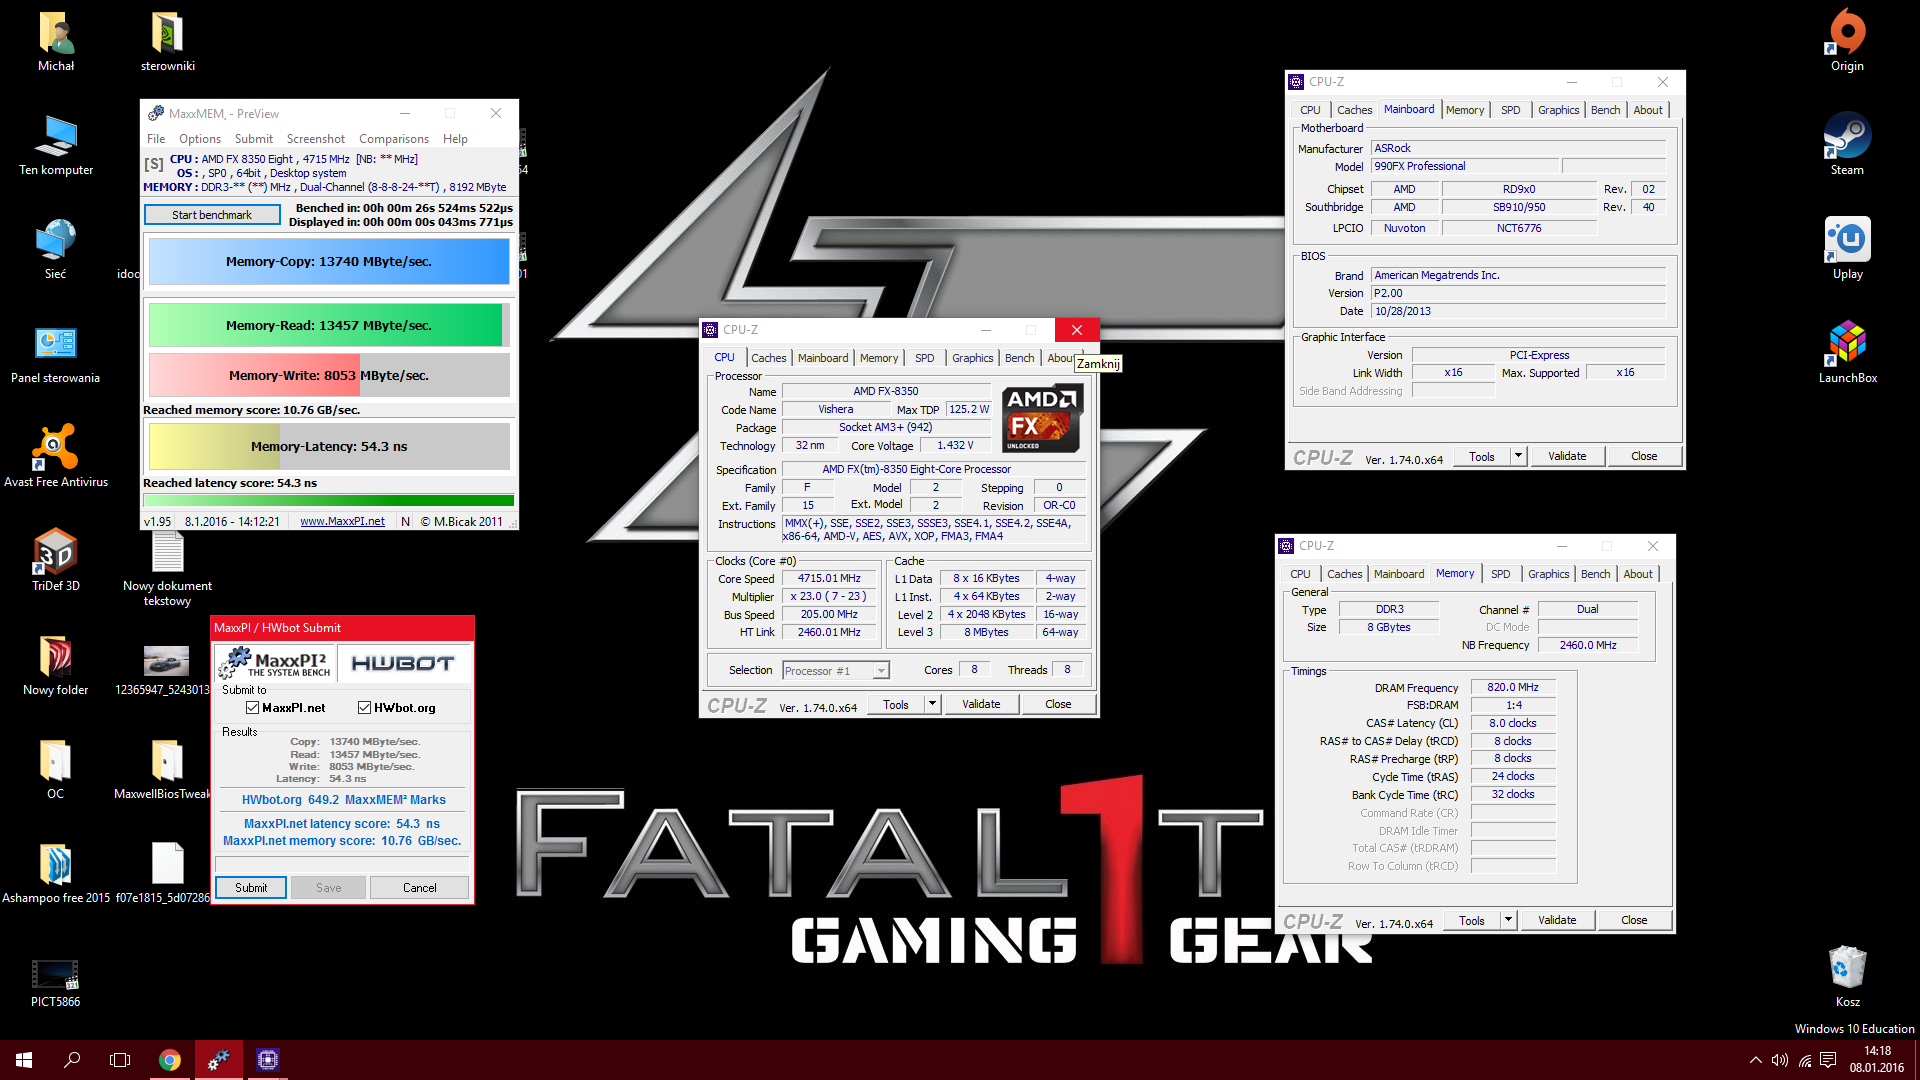Open Panel sterowania icon
Screen dimensions: 1920x1080
(56, 352)
